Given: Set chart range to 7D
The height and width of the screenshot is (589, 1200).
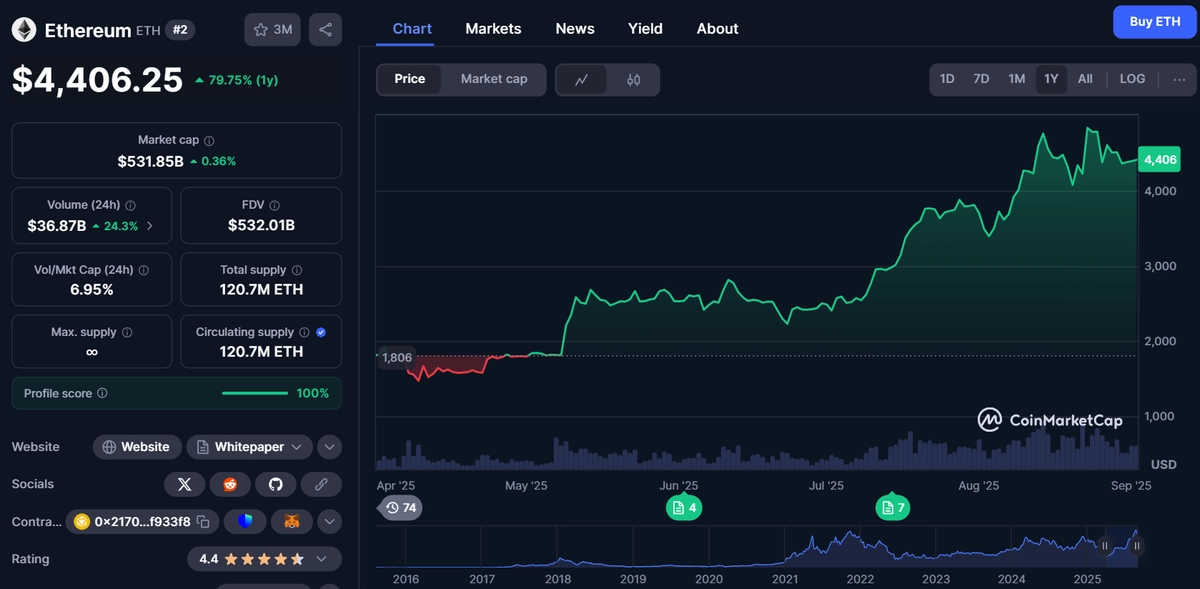Looking at the screenshot, I should (981, 79).
